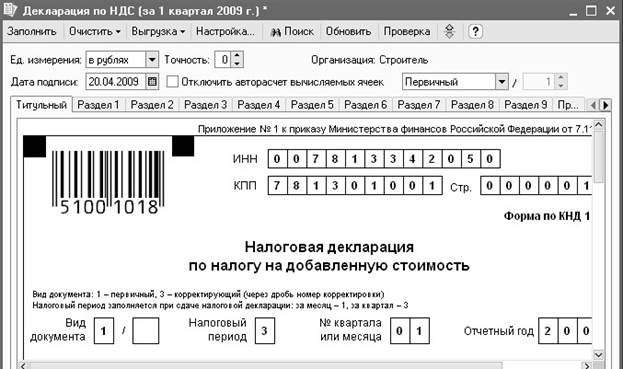Click the Заполнить button
This screenshot has height=369, width=623.
tap(32, 31)
